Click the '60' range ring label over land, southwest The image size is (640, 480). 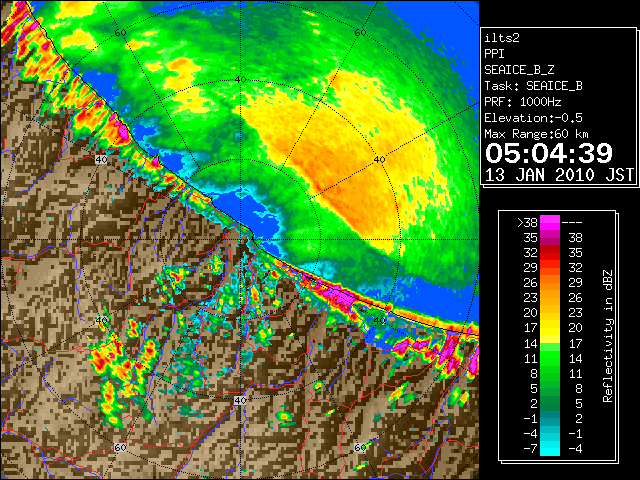[x=120, y=448]
